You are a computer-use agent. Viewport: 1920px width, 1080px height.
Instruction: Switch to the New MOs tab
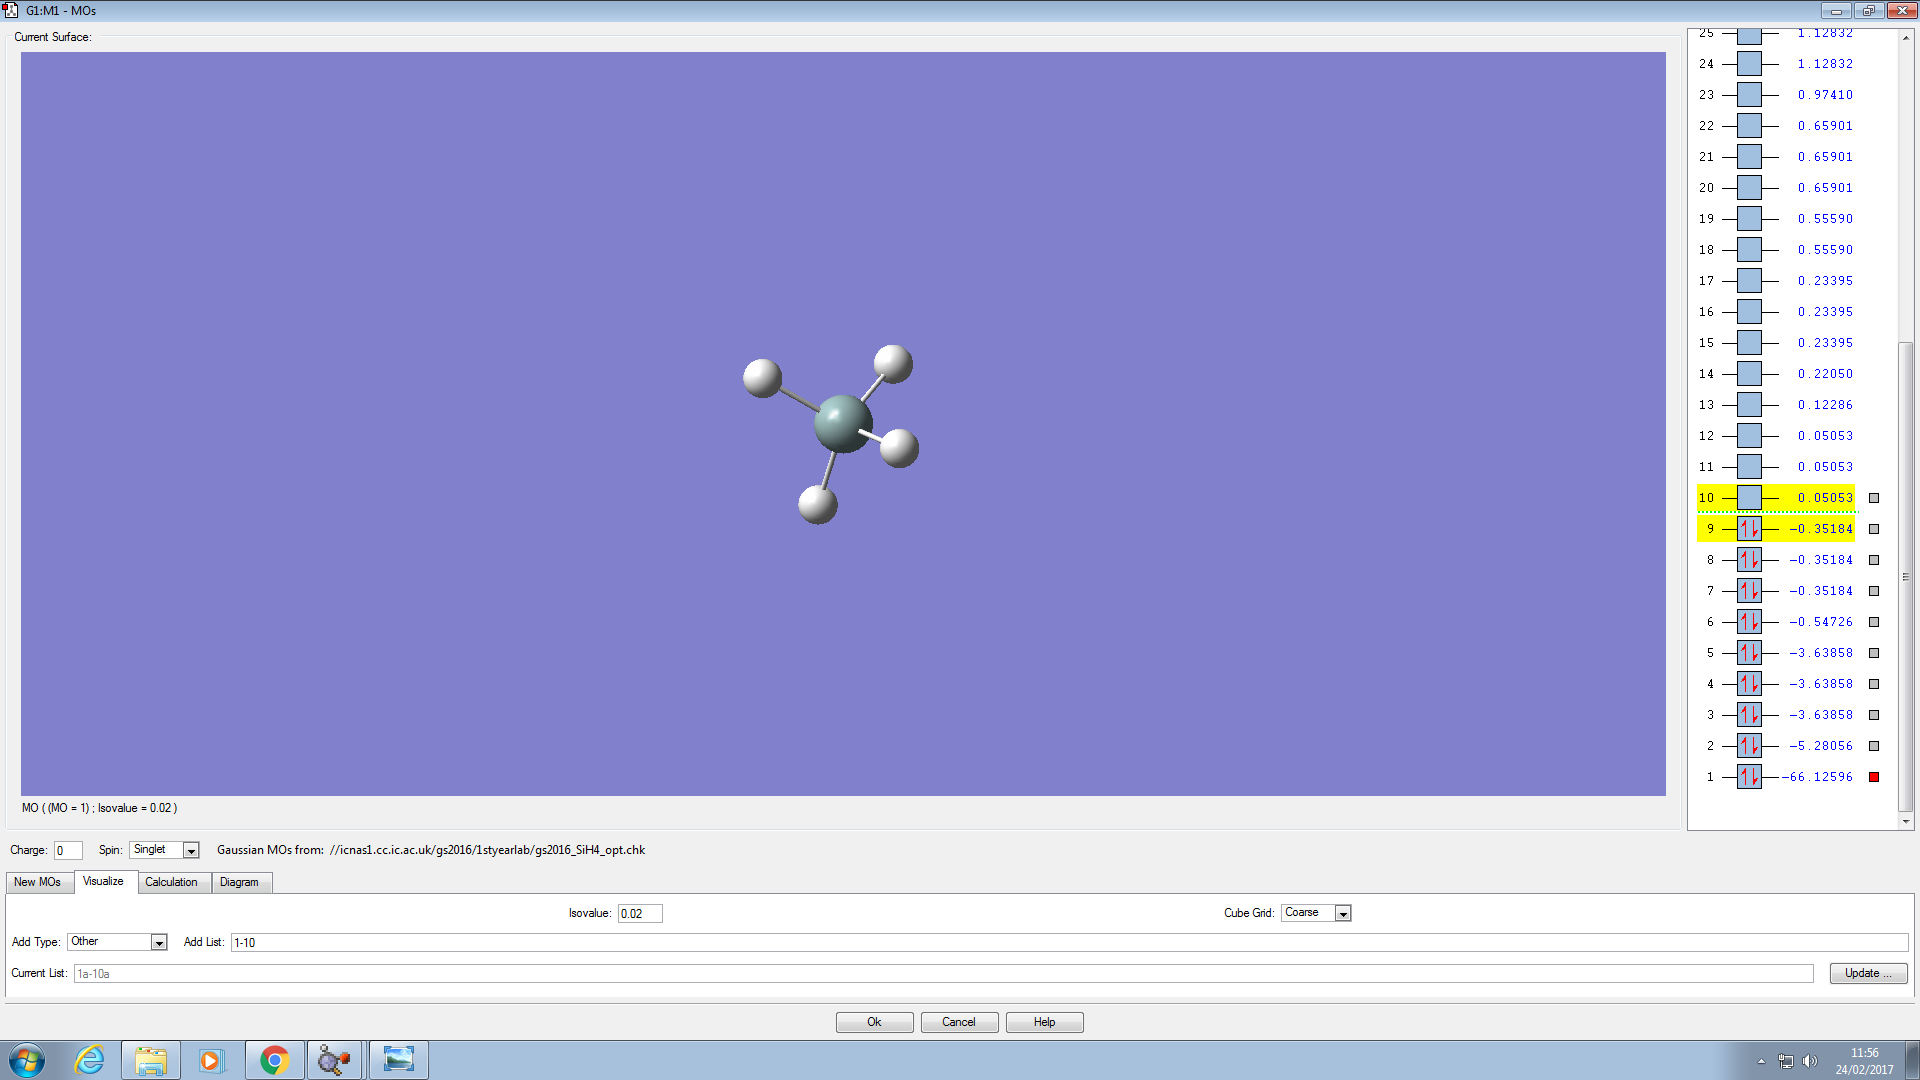[38, 882]
